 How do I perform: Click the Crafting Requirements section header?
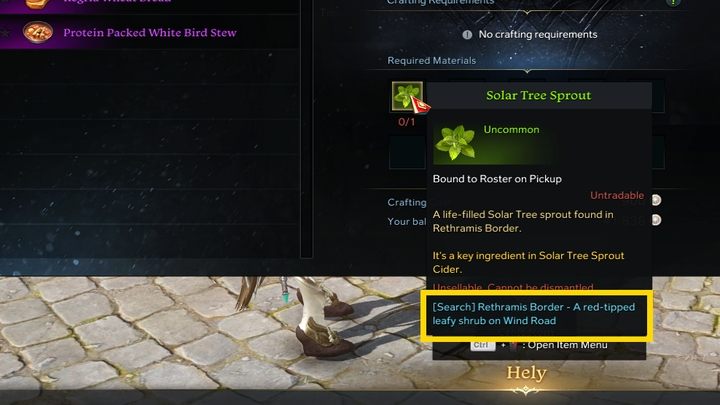click(440, 2)
